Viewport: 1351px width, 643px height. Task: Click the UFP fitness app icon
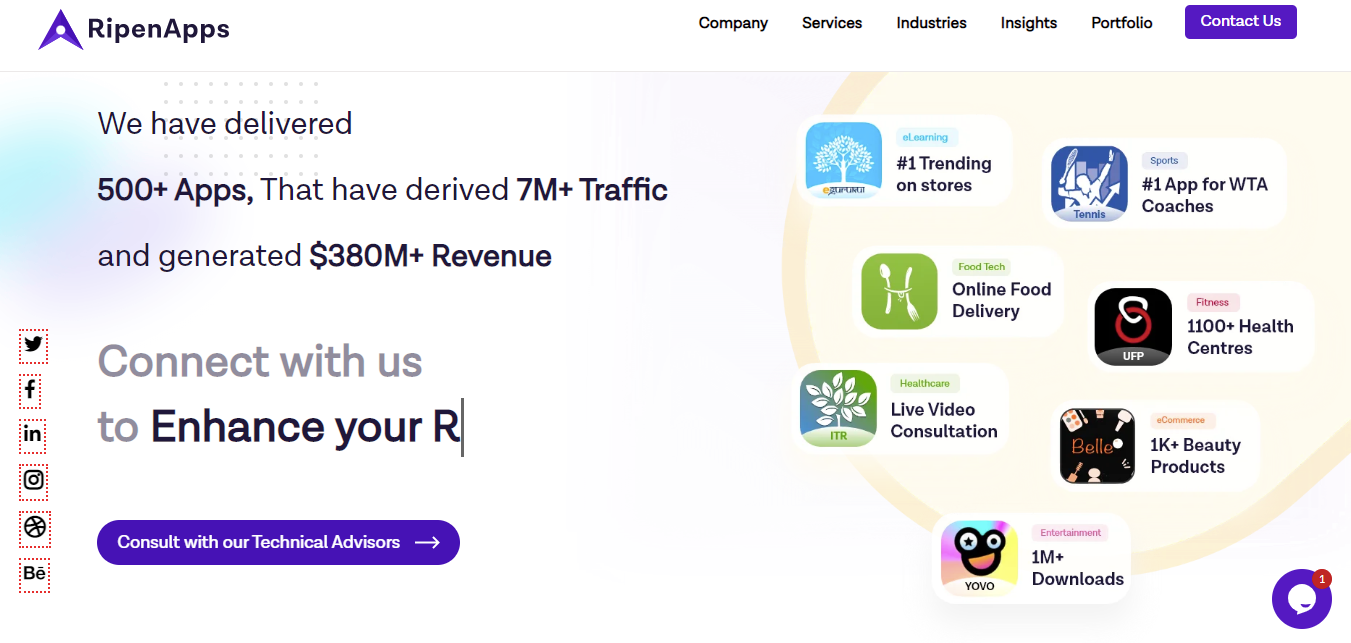[x=1133, y=327]
